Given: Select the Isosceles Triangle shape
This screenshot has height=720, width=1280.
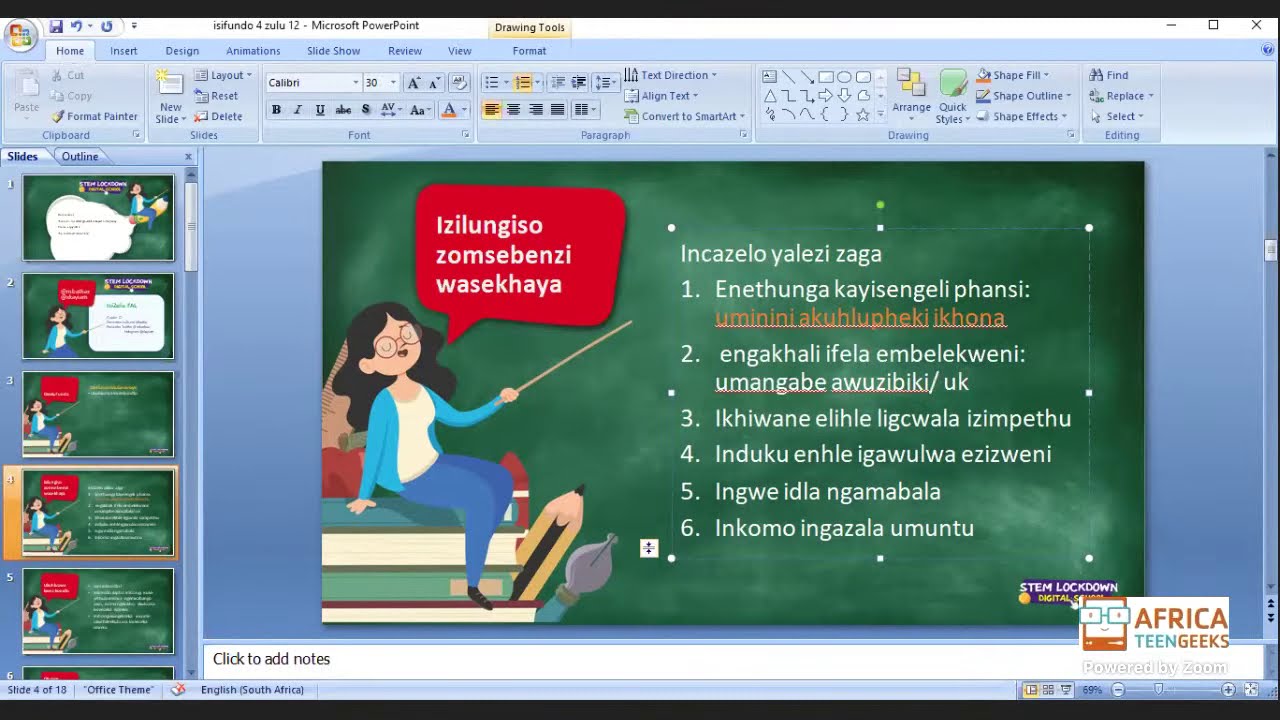Looking at the screenshot, I should (x=769, y=96).
